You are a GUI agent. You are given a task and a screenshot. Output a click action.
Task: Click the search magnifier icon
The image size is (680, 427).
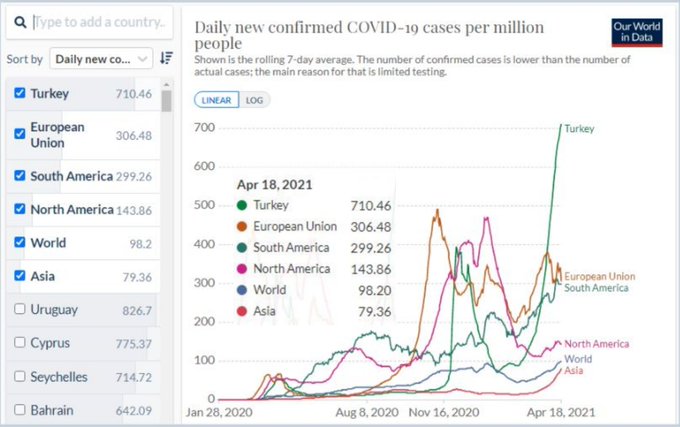20,22
